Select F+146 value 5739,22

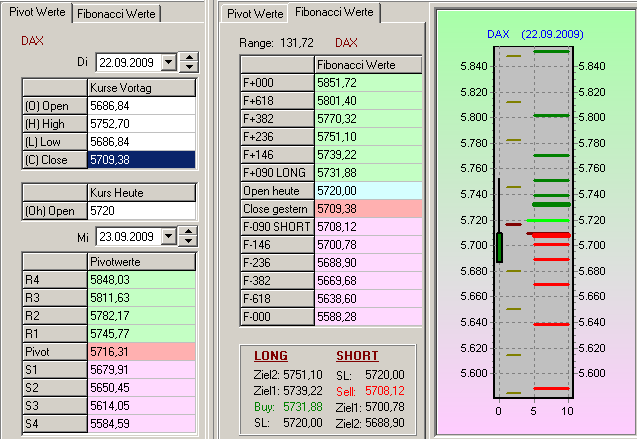click(368, 154)
